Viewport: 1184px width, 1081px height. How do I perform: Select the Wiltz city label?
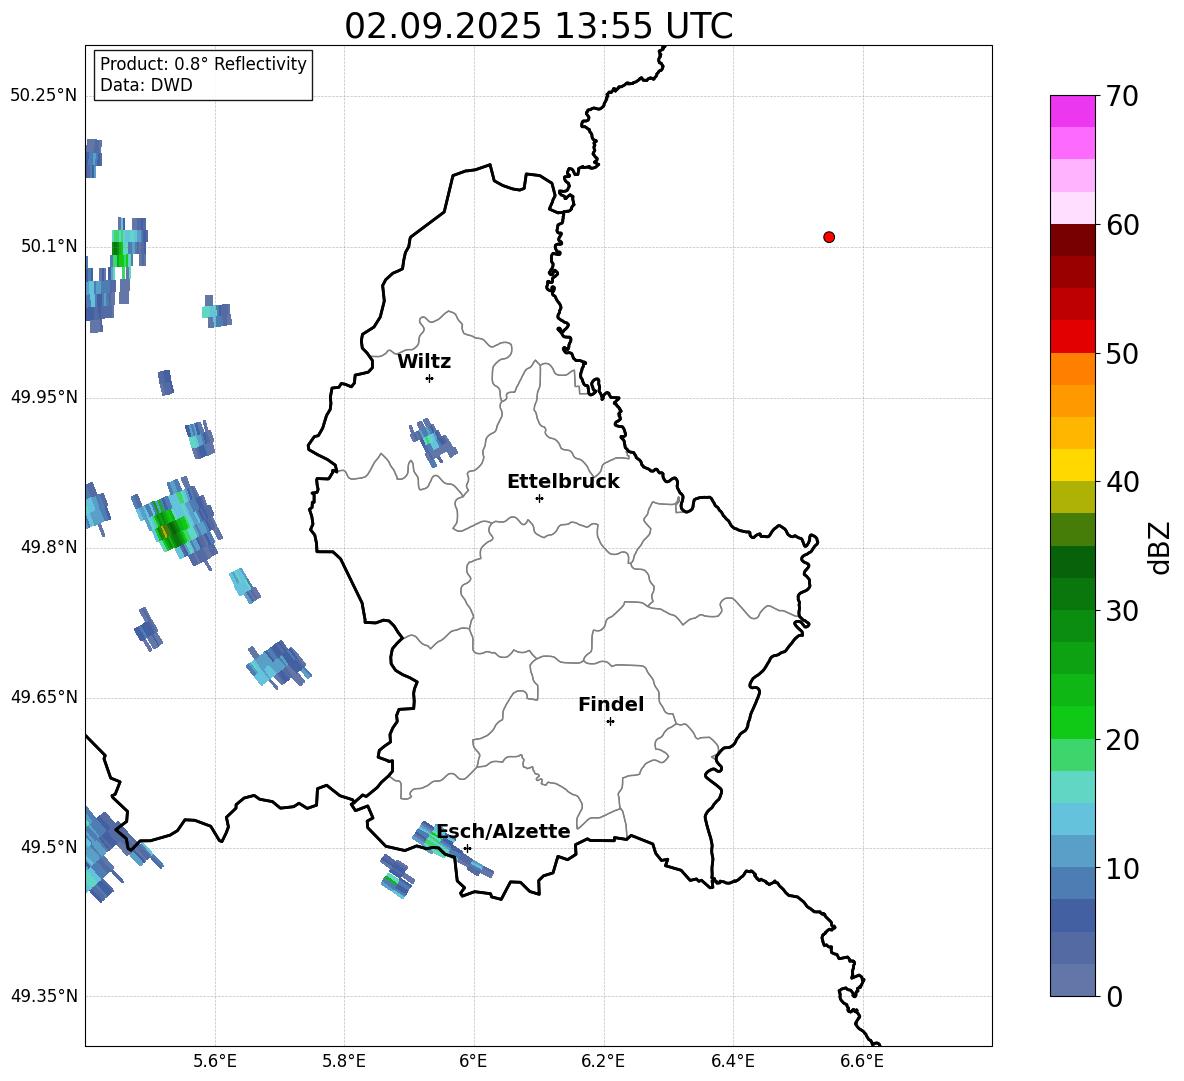[424, 362]
